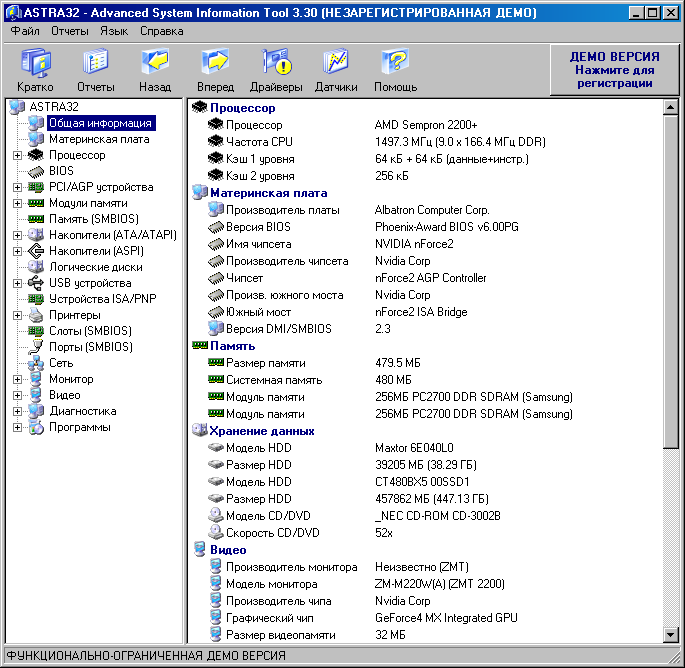The height and width of the screenshot is (668, 685).
Task: Go forward with the Вперед arrow icon
Action: (215, 61)
